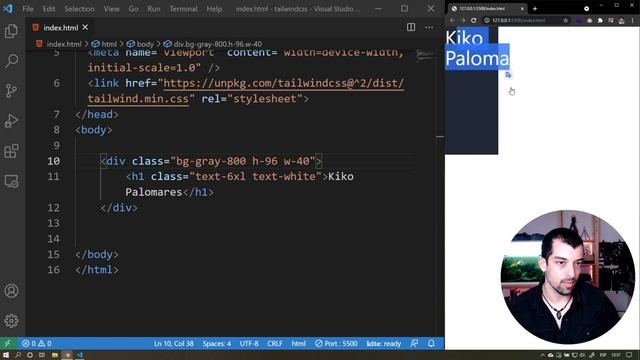Open the Help menu
This screenshot has width=640, height=360.
214,9
